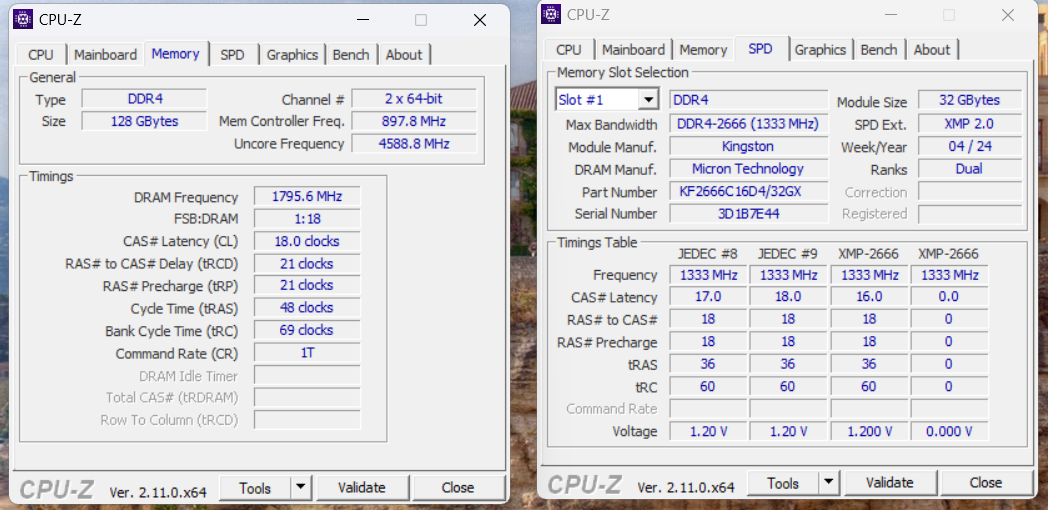Image resolution: width=1048 pixels, height=510 pixels.
Task: Select the SPD tab in the left Memory window
Action: click(x=233, y=55)
